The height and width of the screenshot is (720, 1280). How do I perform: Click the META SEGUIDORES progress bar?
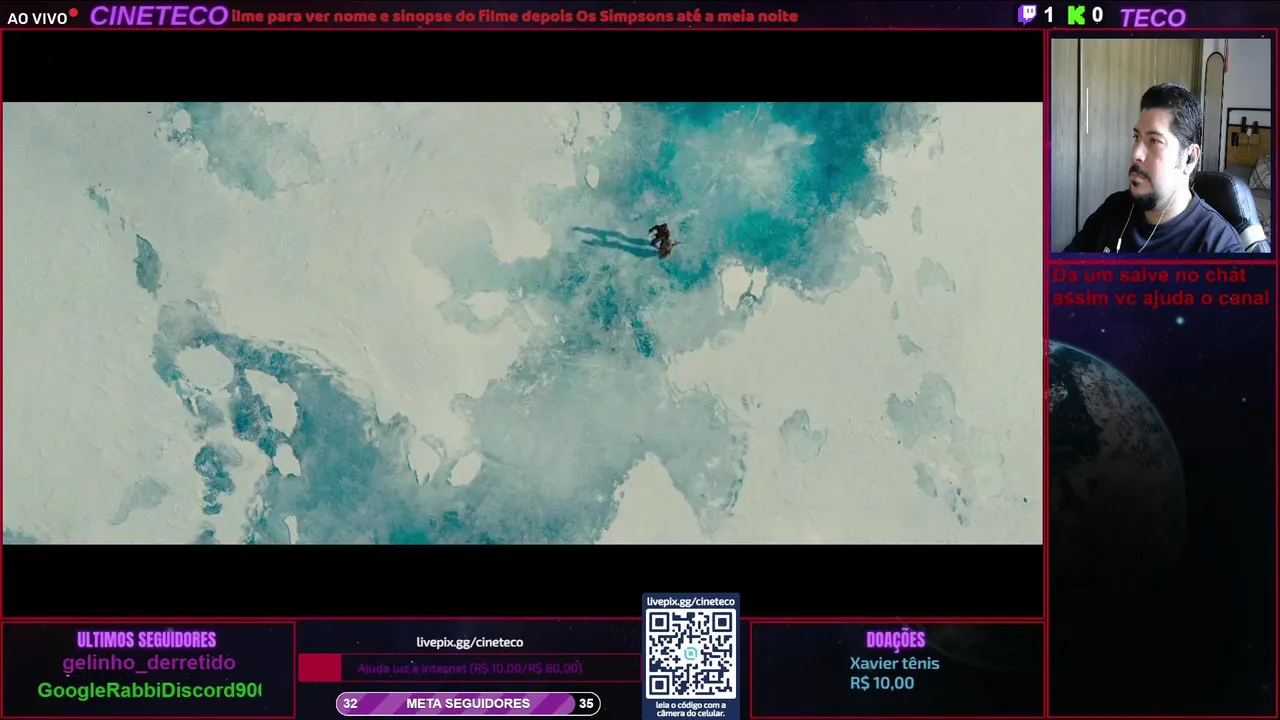[468, 704]
